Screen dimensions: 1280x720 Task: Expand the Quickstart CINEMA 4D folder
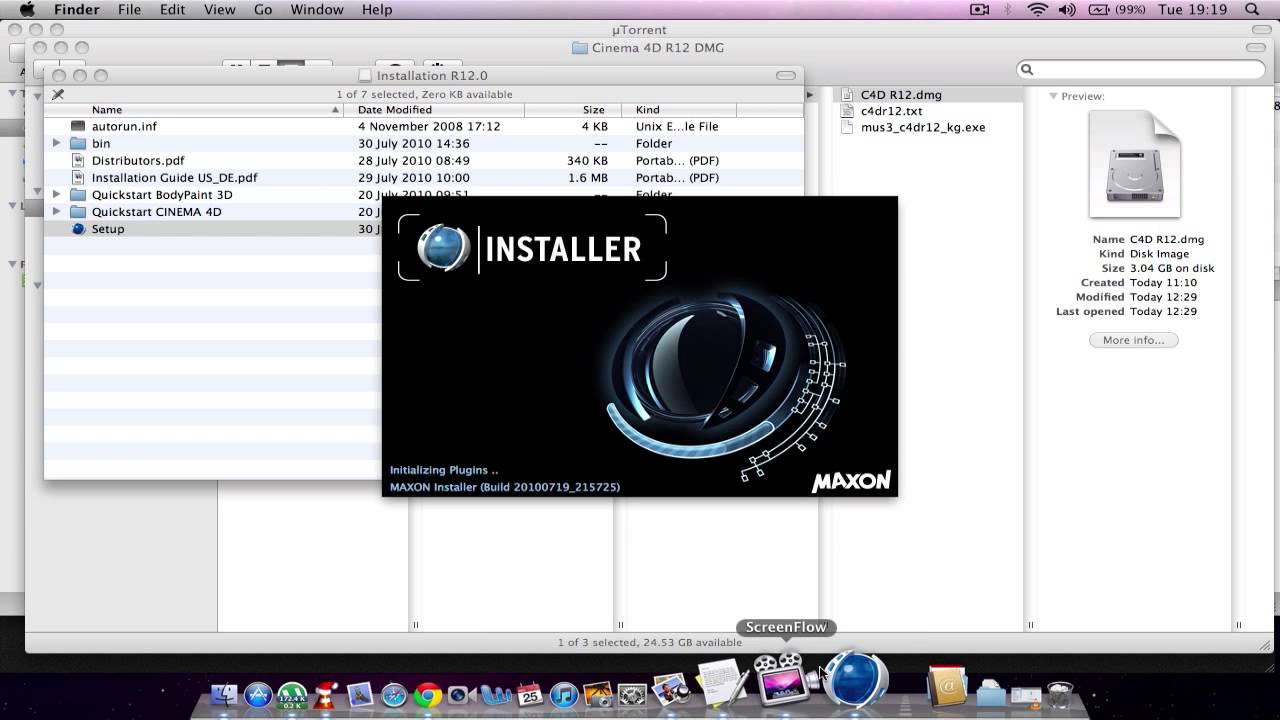click(x=57, y=211)
